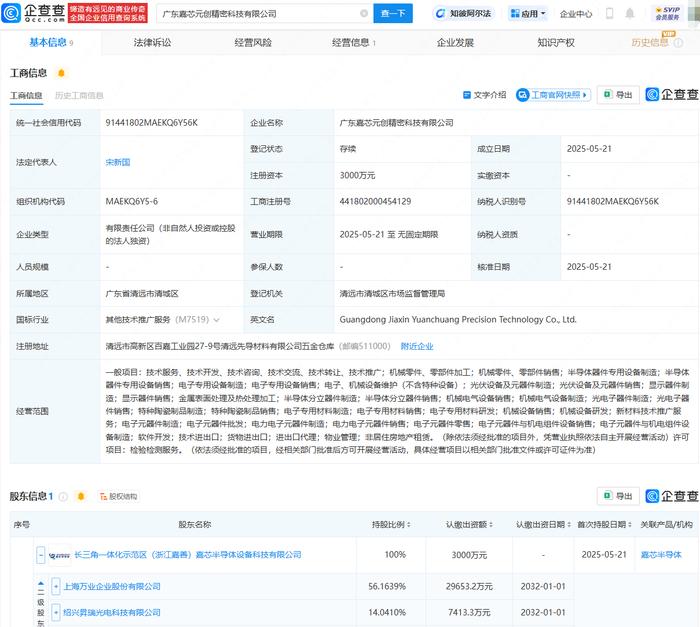Go to 企业中心
The image size is (700, 627).
[575, 14]
